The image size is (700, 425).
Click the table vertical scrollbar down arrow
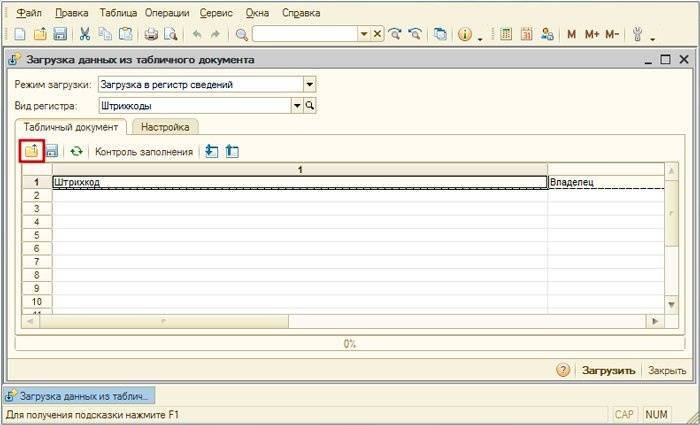tap(672, 304)
